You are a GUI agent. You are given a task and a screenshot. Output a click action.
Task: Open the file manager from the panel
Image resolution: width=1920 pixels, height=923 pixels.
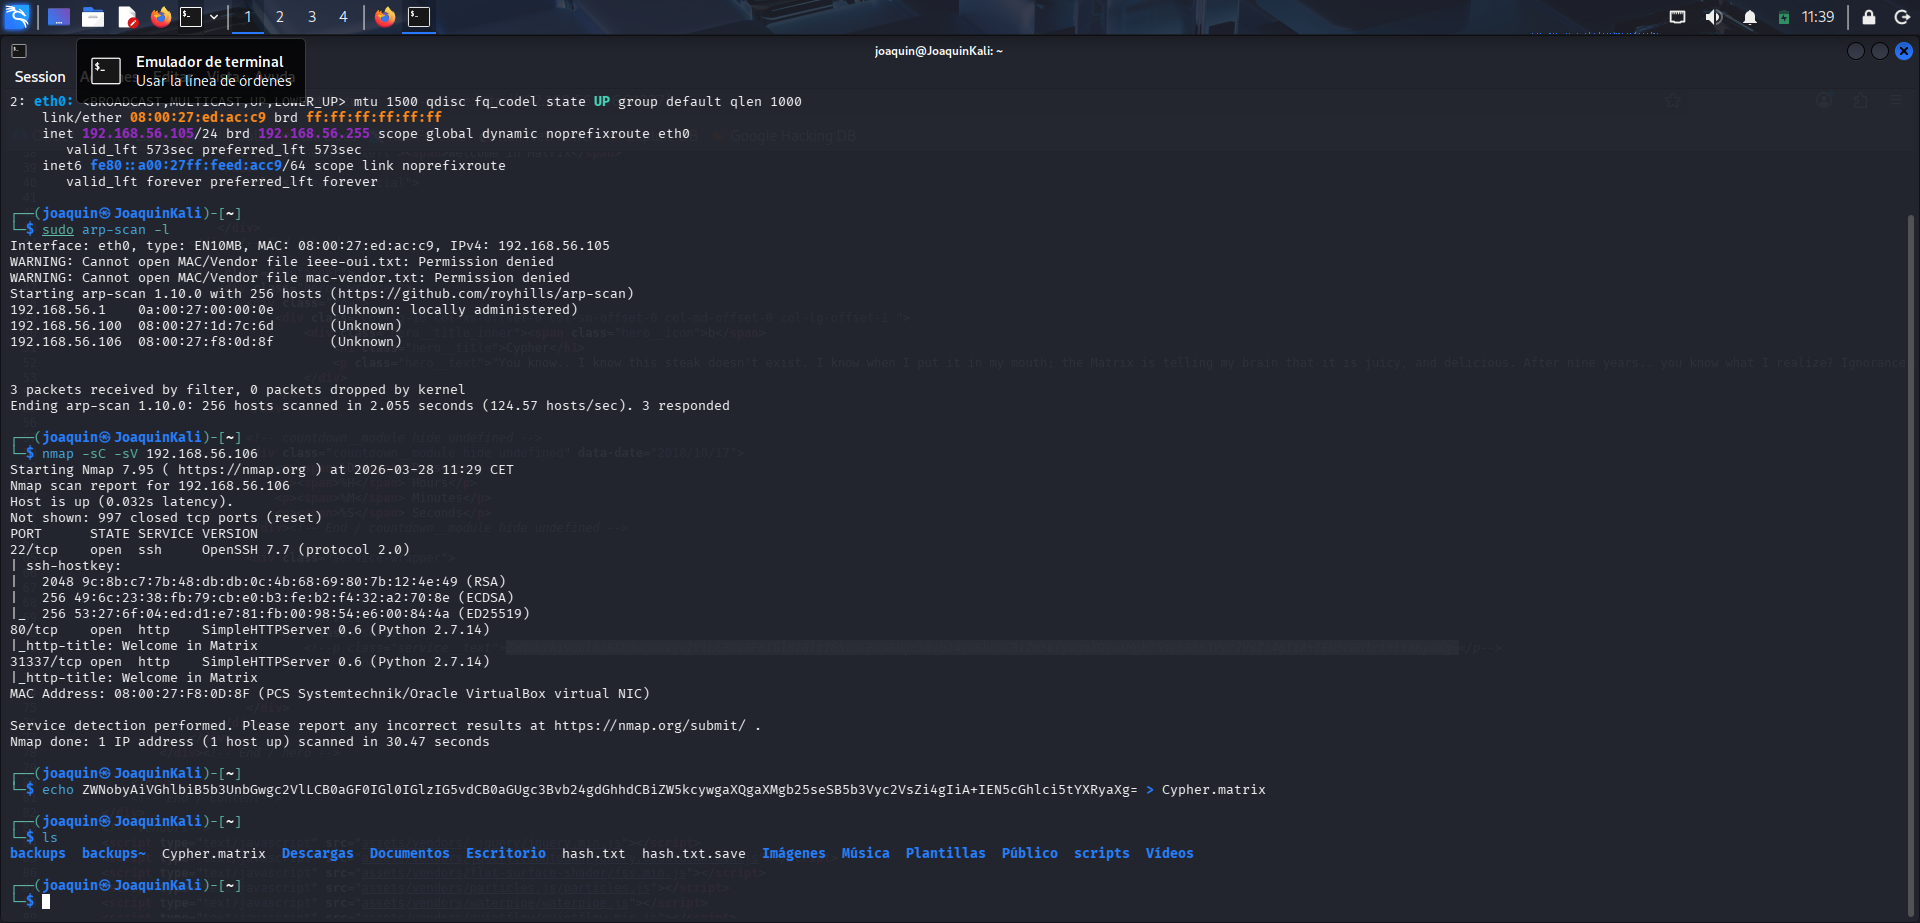pyautogui.click(x=93, y=17)
